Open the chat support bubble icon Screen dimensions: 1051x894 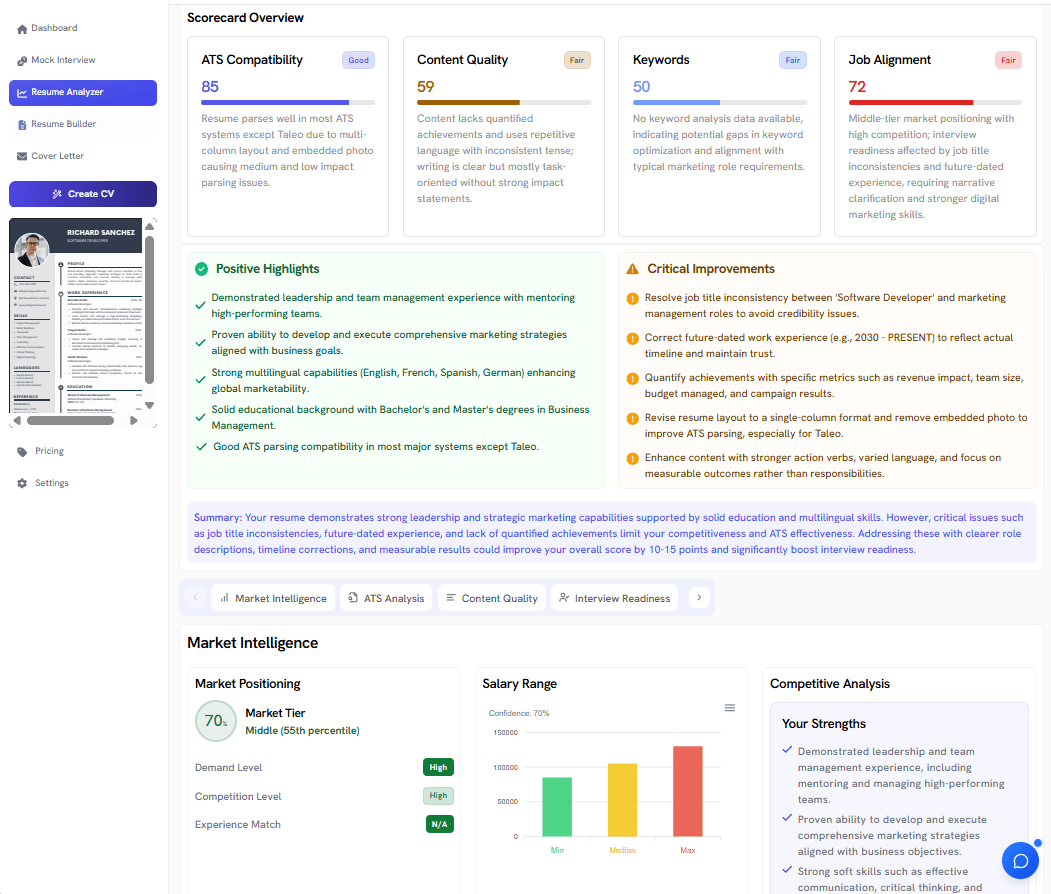click(x=1020, y=860)
